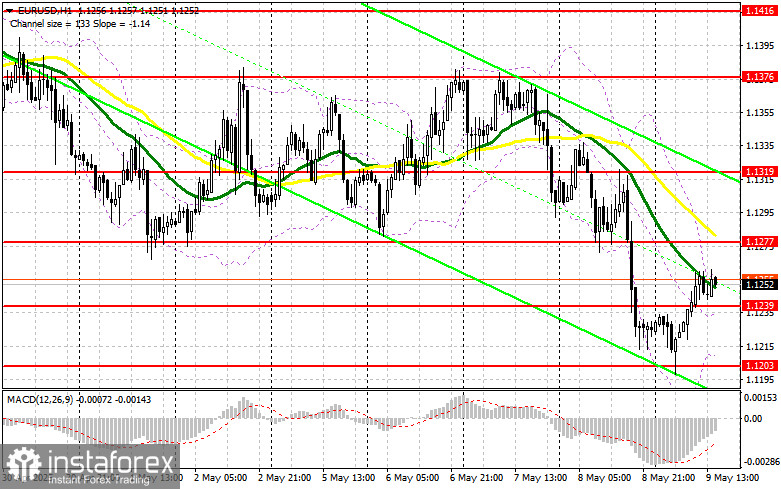Click the red 1.1203 level price tag
Viewport: 781px width, 489px height.
759,366
